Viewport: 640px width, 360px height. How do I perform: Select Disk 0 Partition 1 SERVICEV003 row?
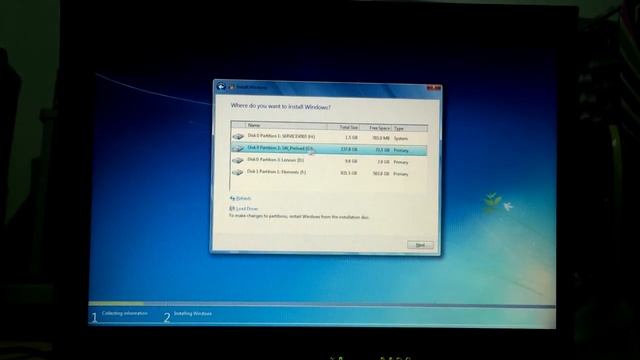pyautogui.click(x=329, y=137)
